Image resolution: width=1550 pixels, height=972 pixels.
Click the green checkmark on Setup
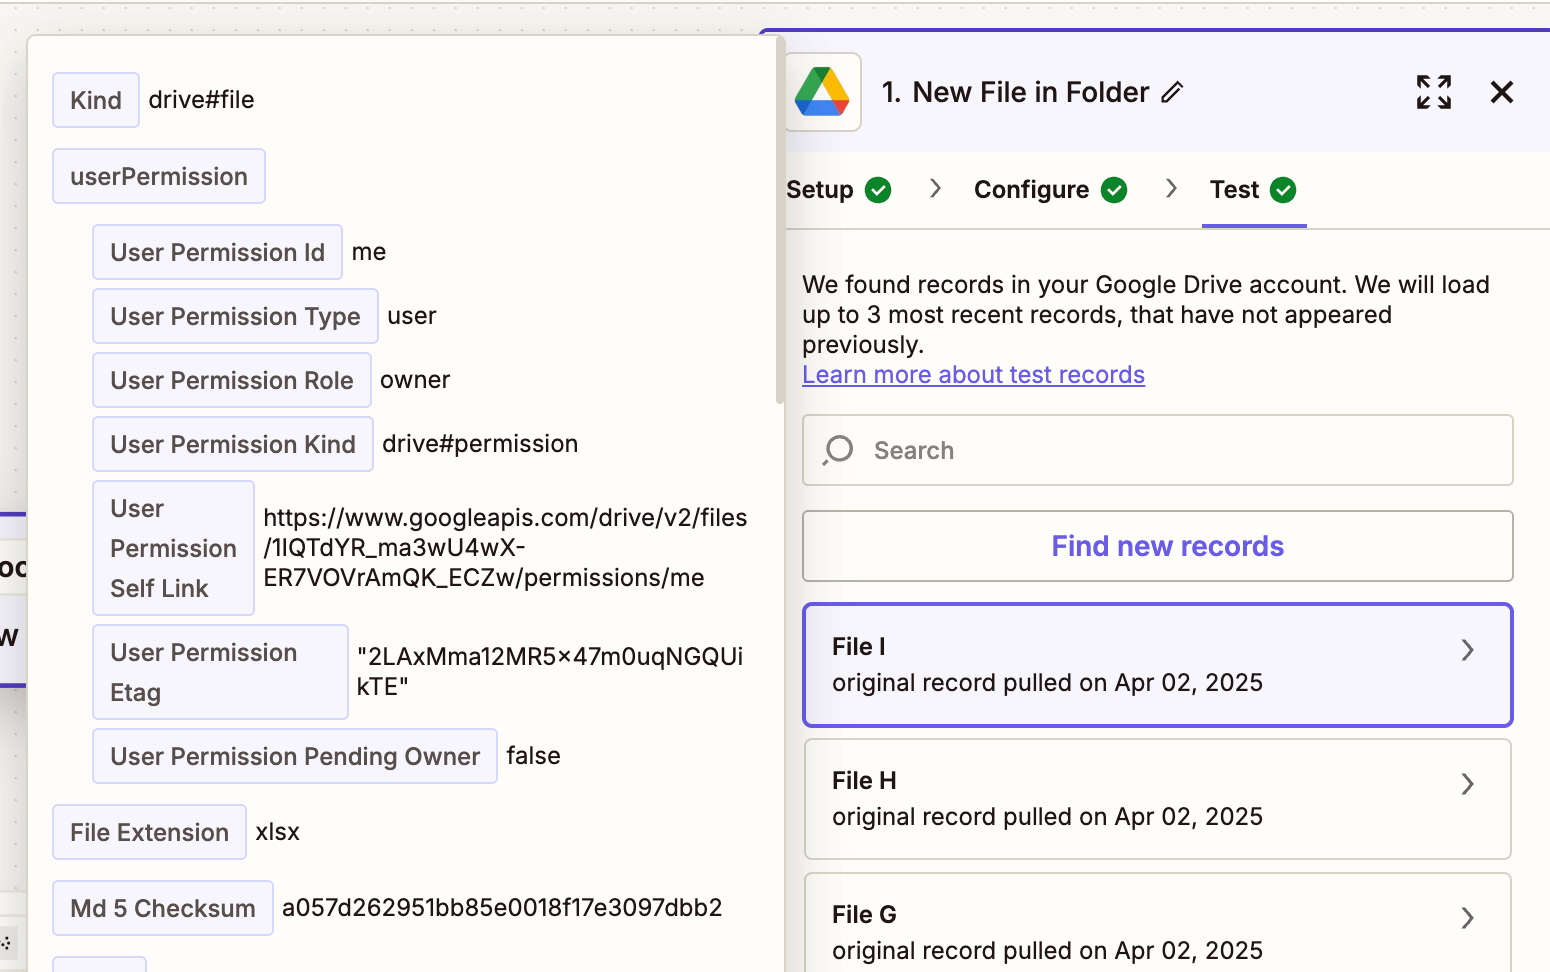[x=878, y=189]
